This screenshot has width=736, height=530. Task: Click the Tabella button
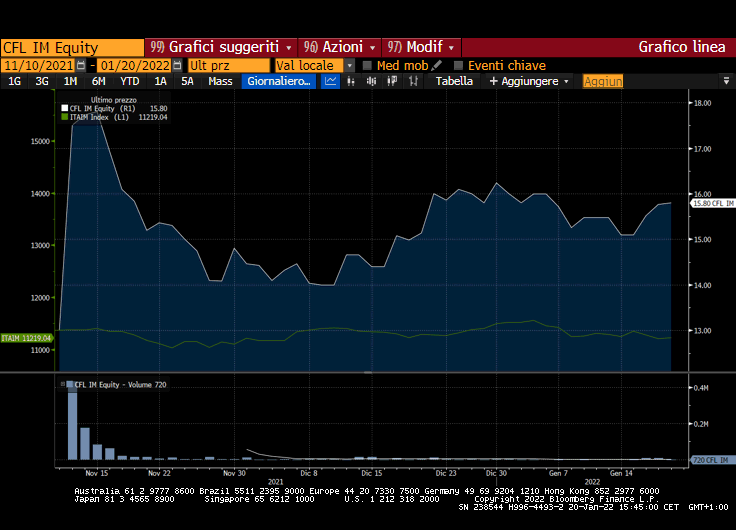[x=454, y=81]
